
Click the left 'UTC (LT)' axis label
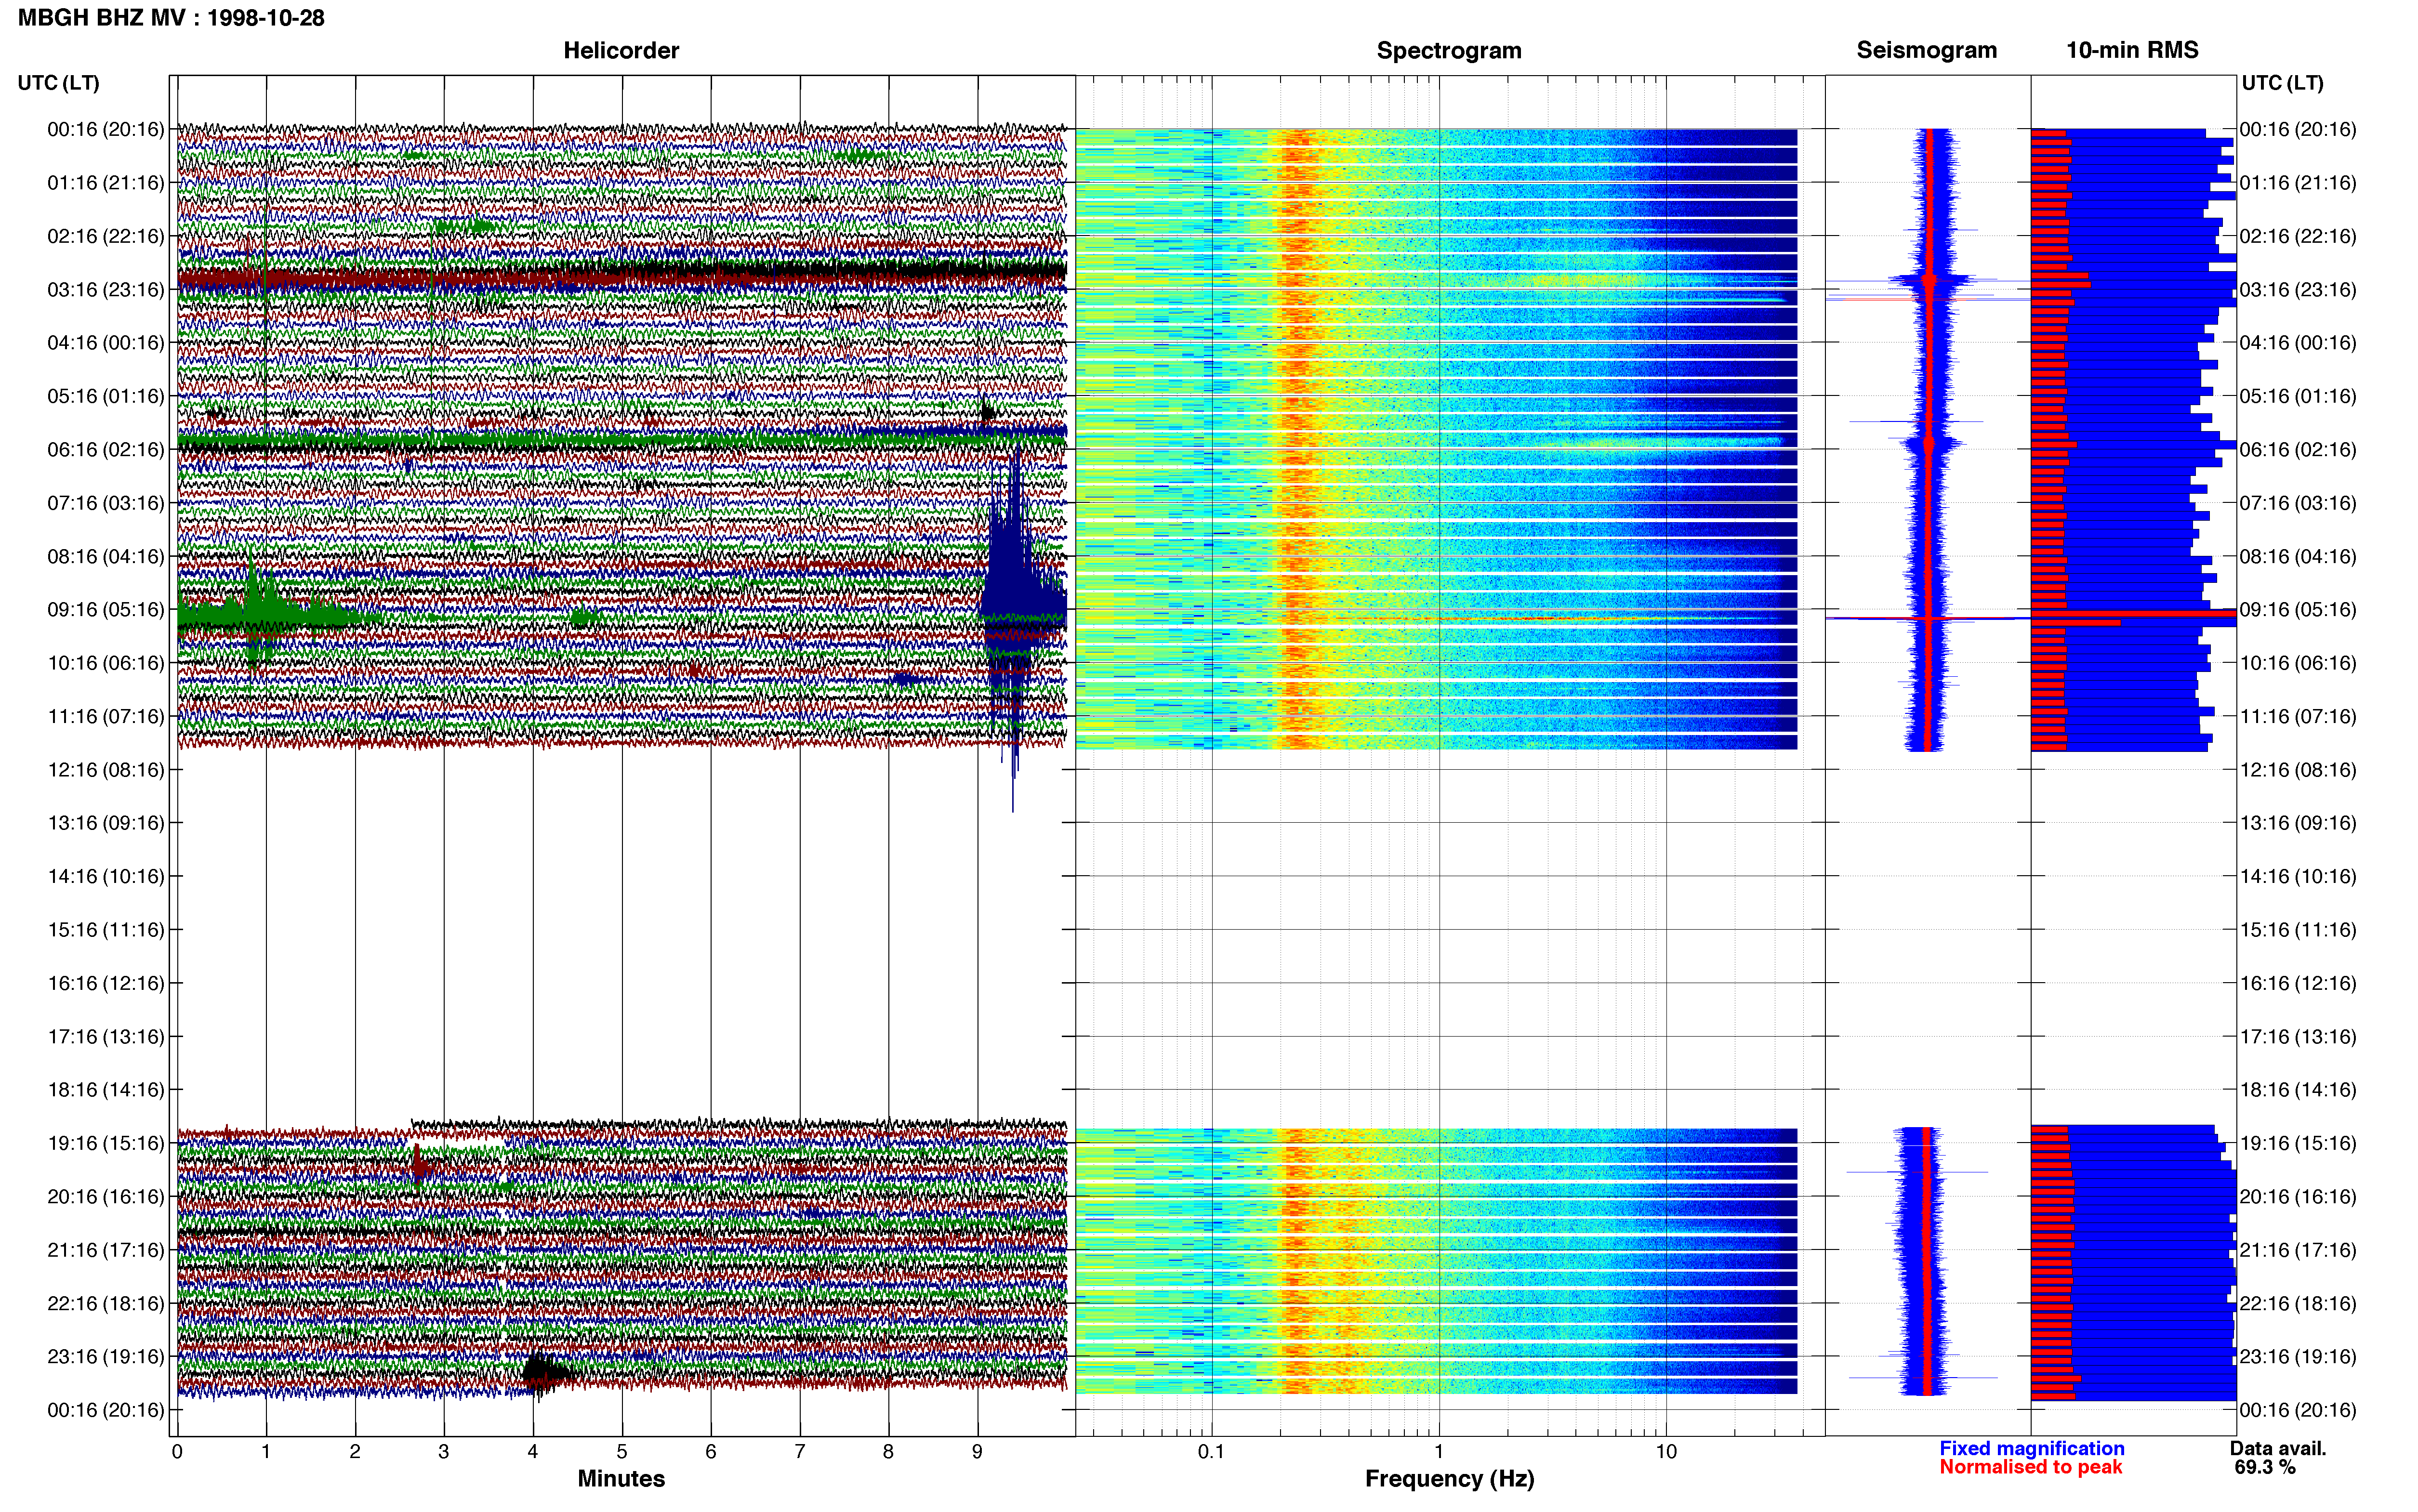[58, 83]
